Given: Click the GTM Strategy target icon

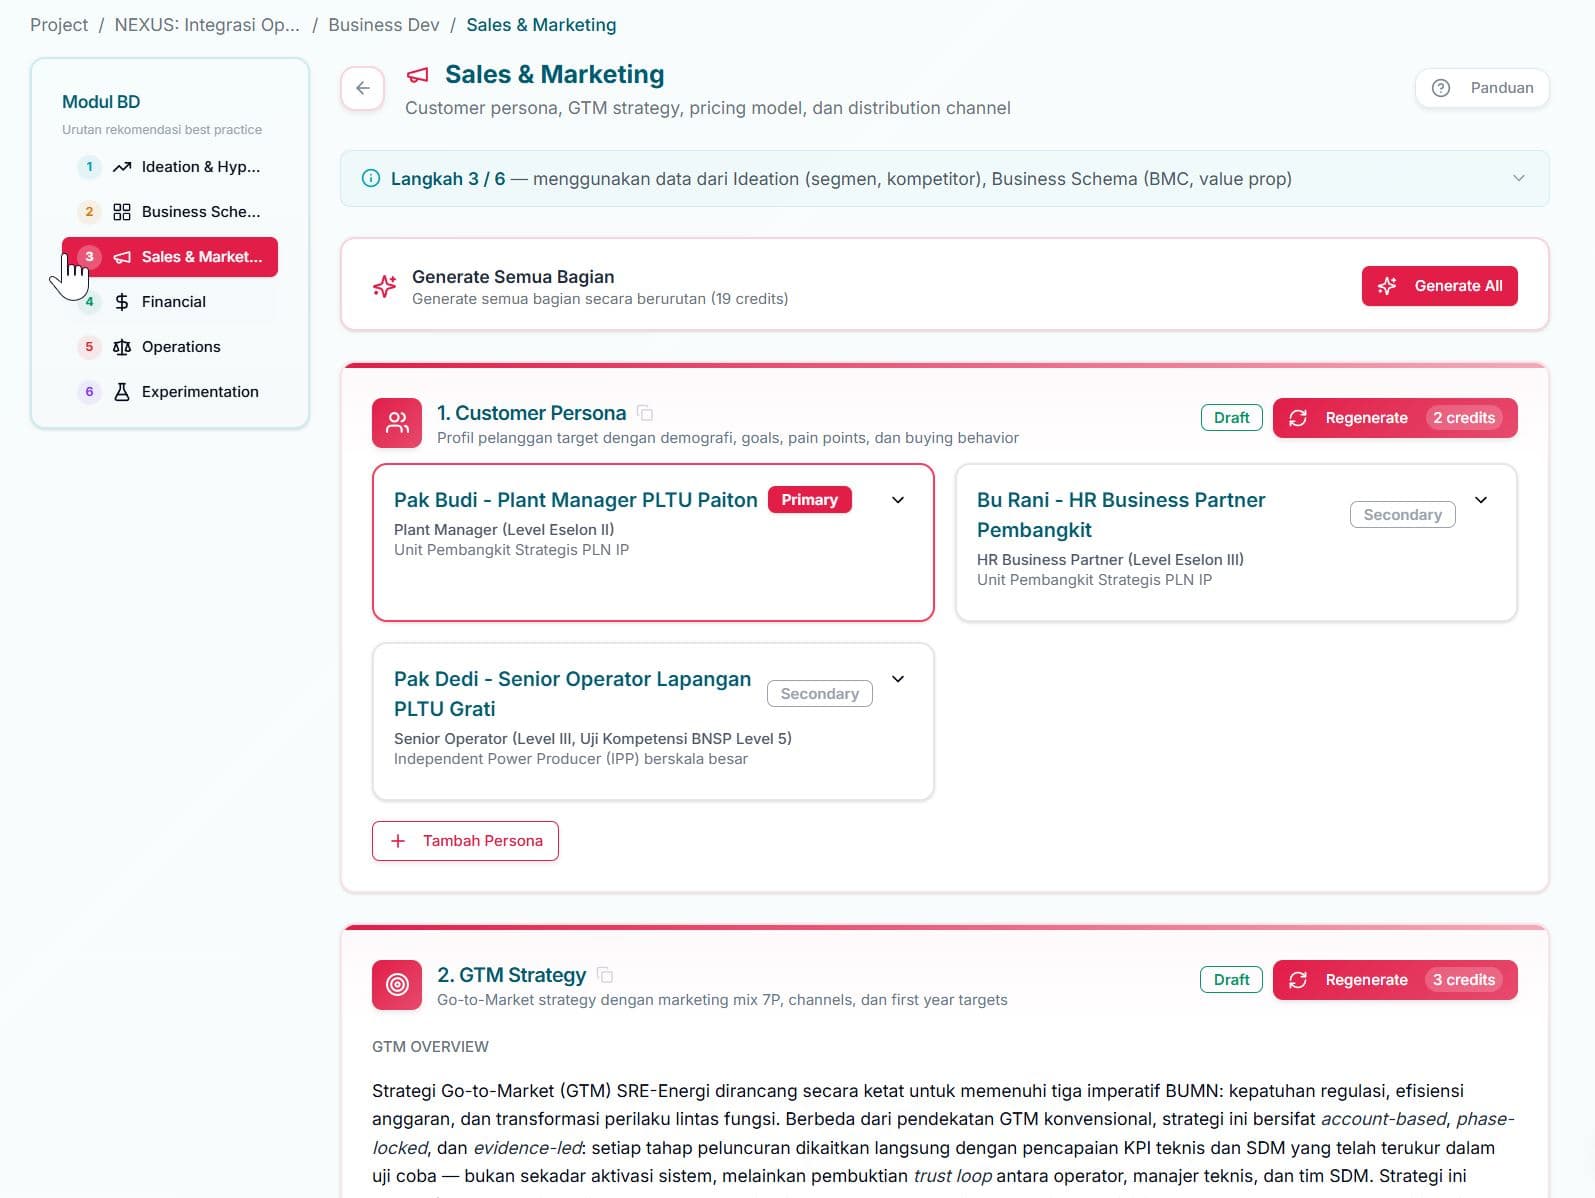Looking at the screenshot, I should coord(397,985).
